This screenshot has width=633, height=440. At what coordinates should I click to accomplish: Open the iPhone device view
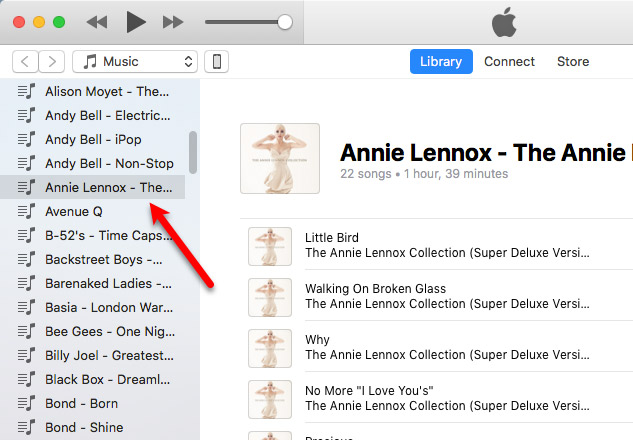216,62
